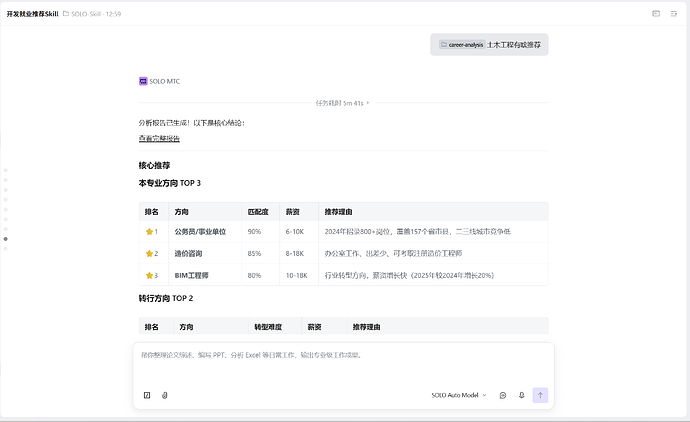Click 排名 header in TOP 2 table
Image resolution: width=690 pixels, height=422 pixels.
(x=151, y=327)
